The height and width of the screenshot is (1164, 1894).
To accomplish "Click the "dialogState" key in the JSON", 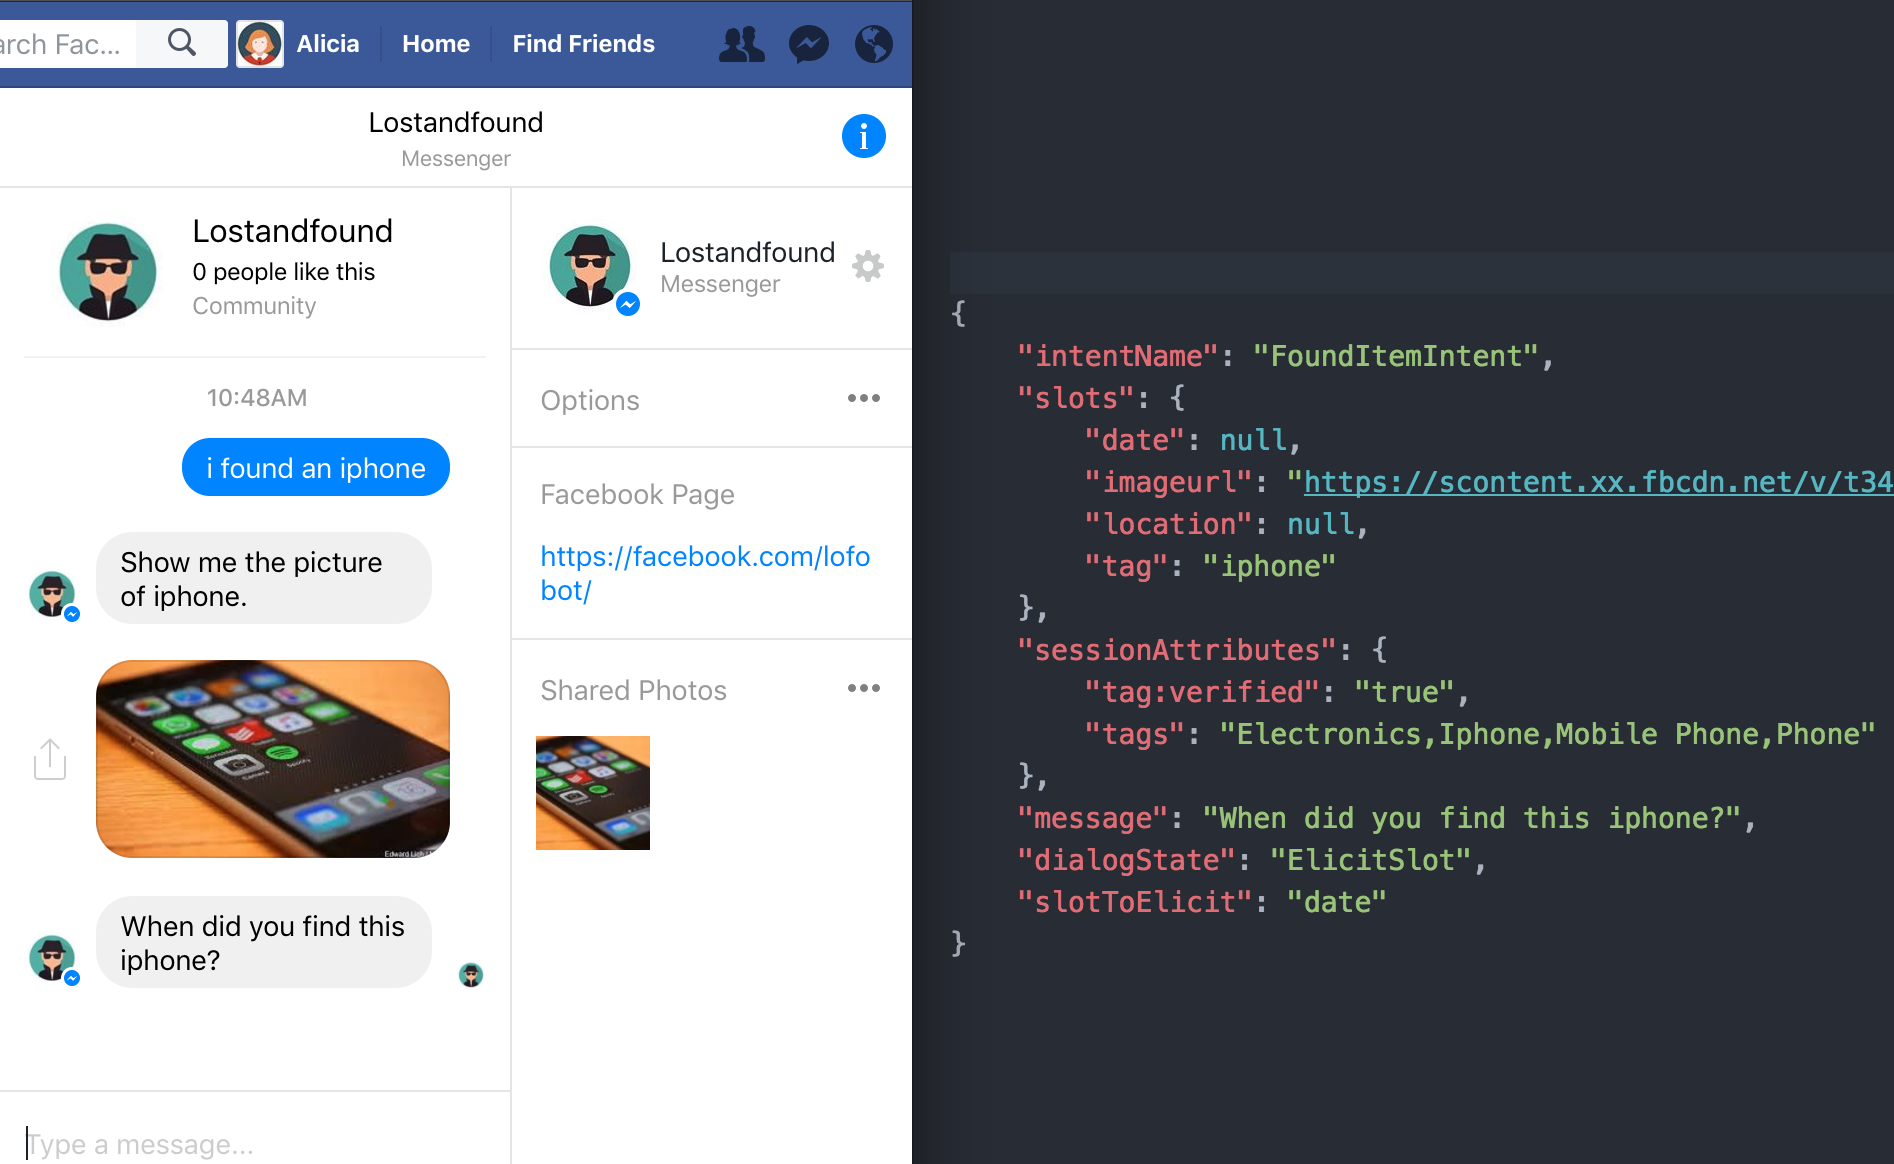I will (x=1127, y=860).
